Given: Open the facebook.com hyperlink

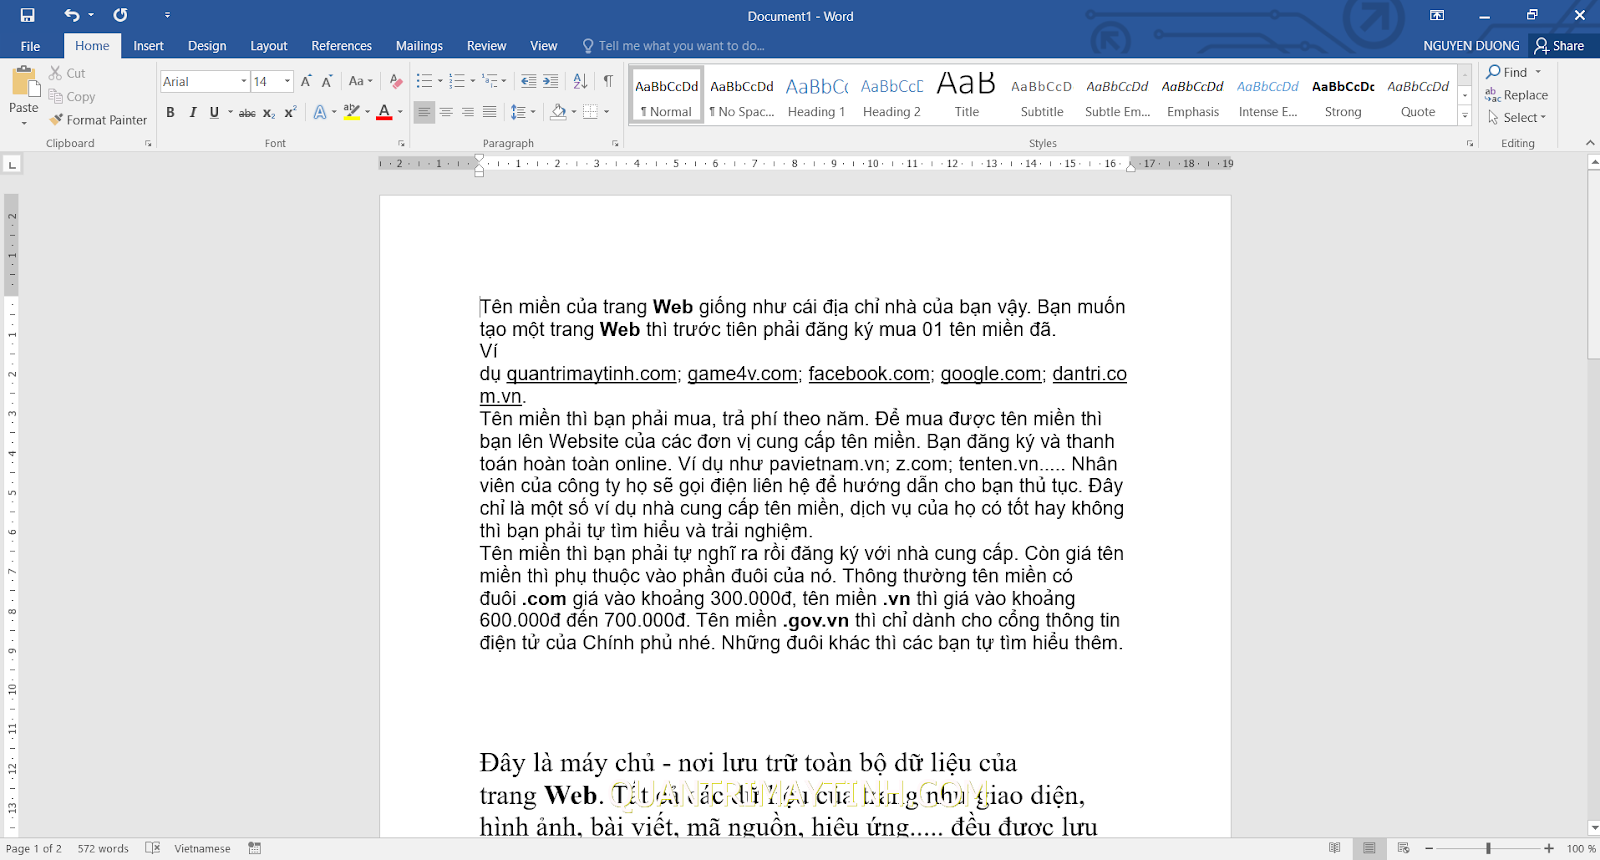Looking at the screenshot, I should click(x=869, y=374).
